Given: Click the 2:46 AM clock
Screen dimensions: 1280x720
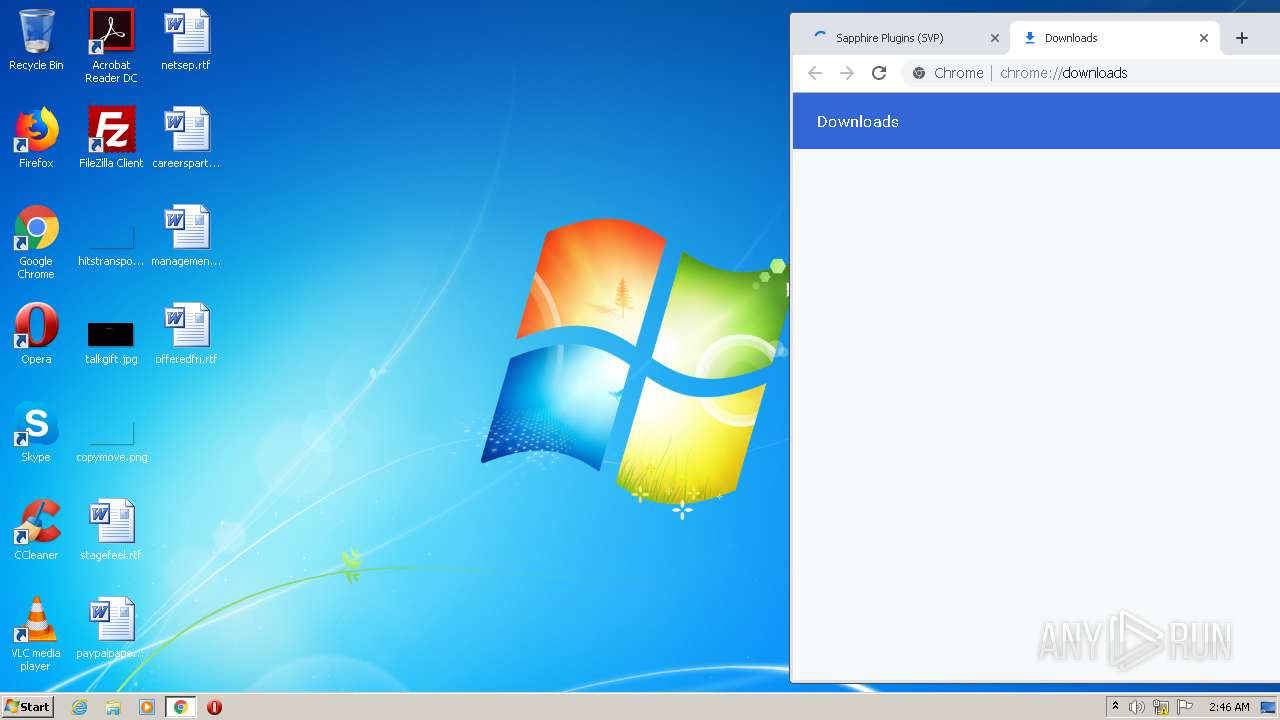Looking at the screenshot, I should pyautogui.click(x=1229, y=707).
